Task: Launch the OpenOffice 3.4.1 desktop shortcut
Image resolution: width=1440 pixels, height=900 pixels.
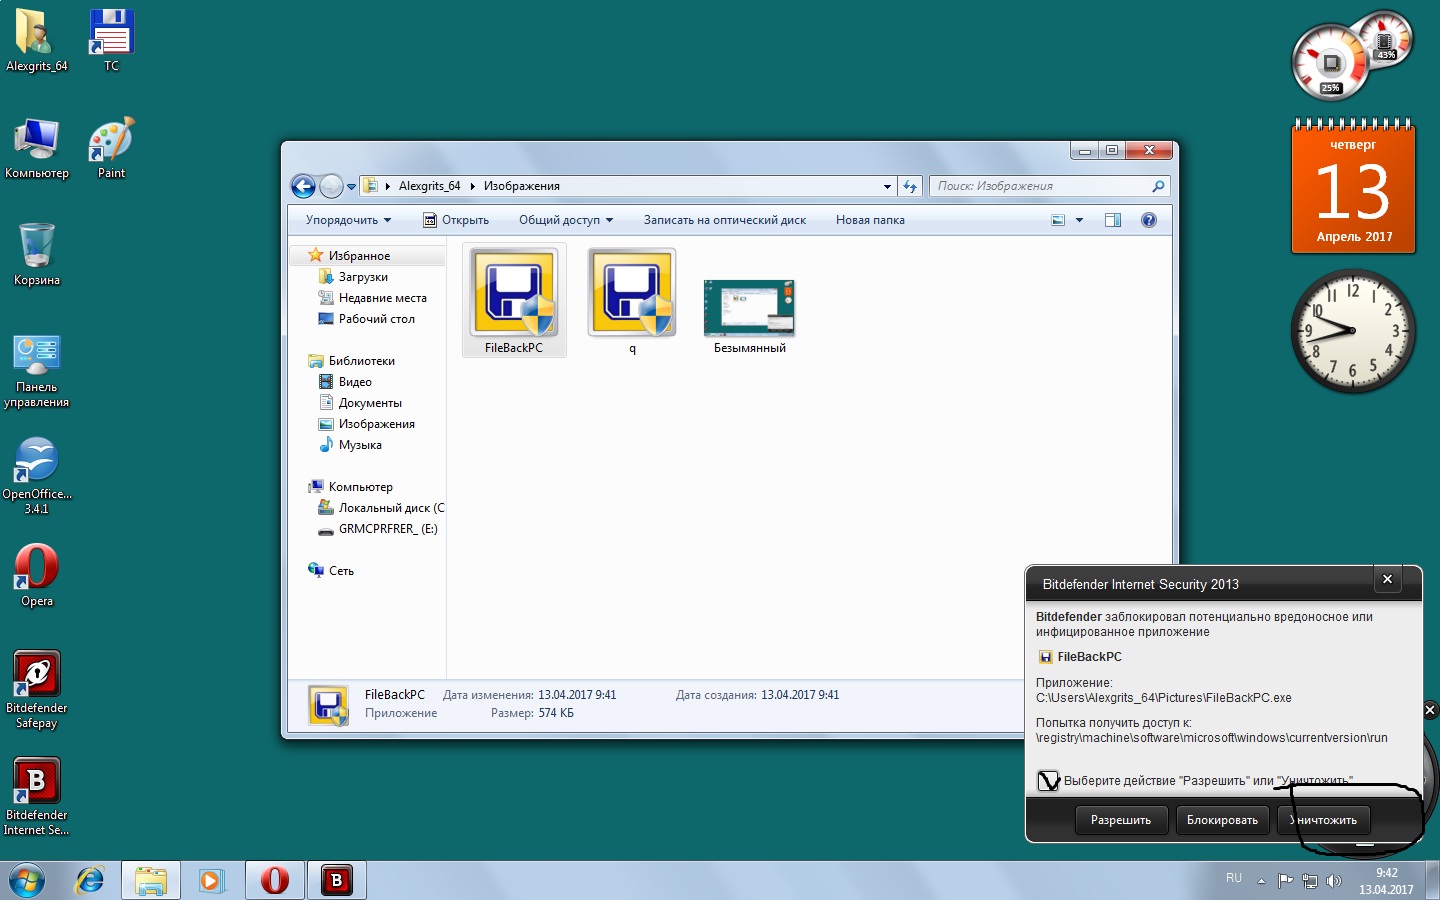Action: (x=37, y=476)
